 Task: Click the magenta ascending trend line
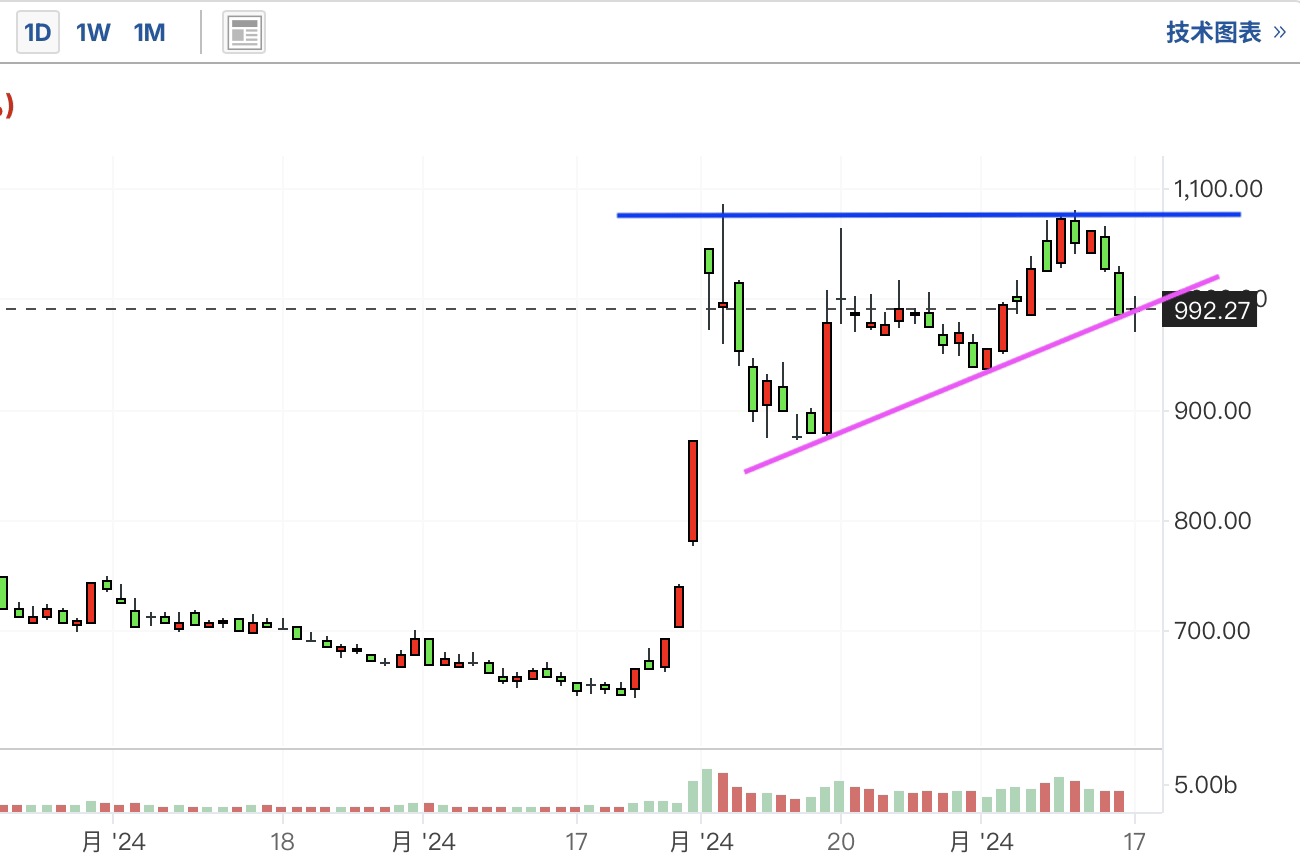[982, 373]
